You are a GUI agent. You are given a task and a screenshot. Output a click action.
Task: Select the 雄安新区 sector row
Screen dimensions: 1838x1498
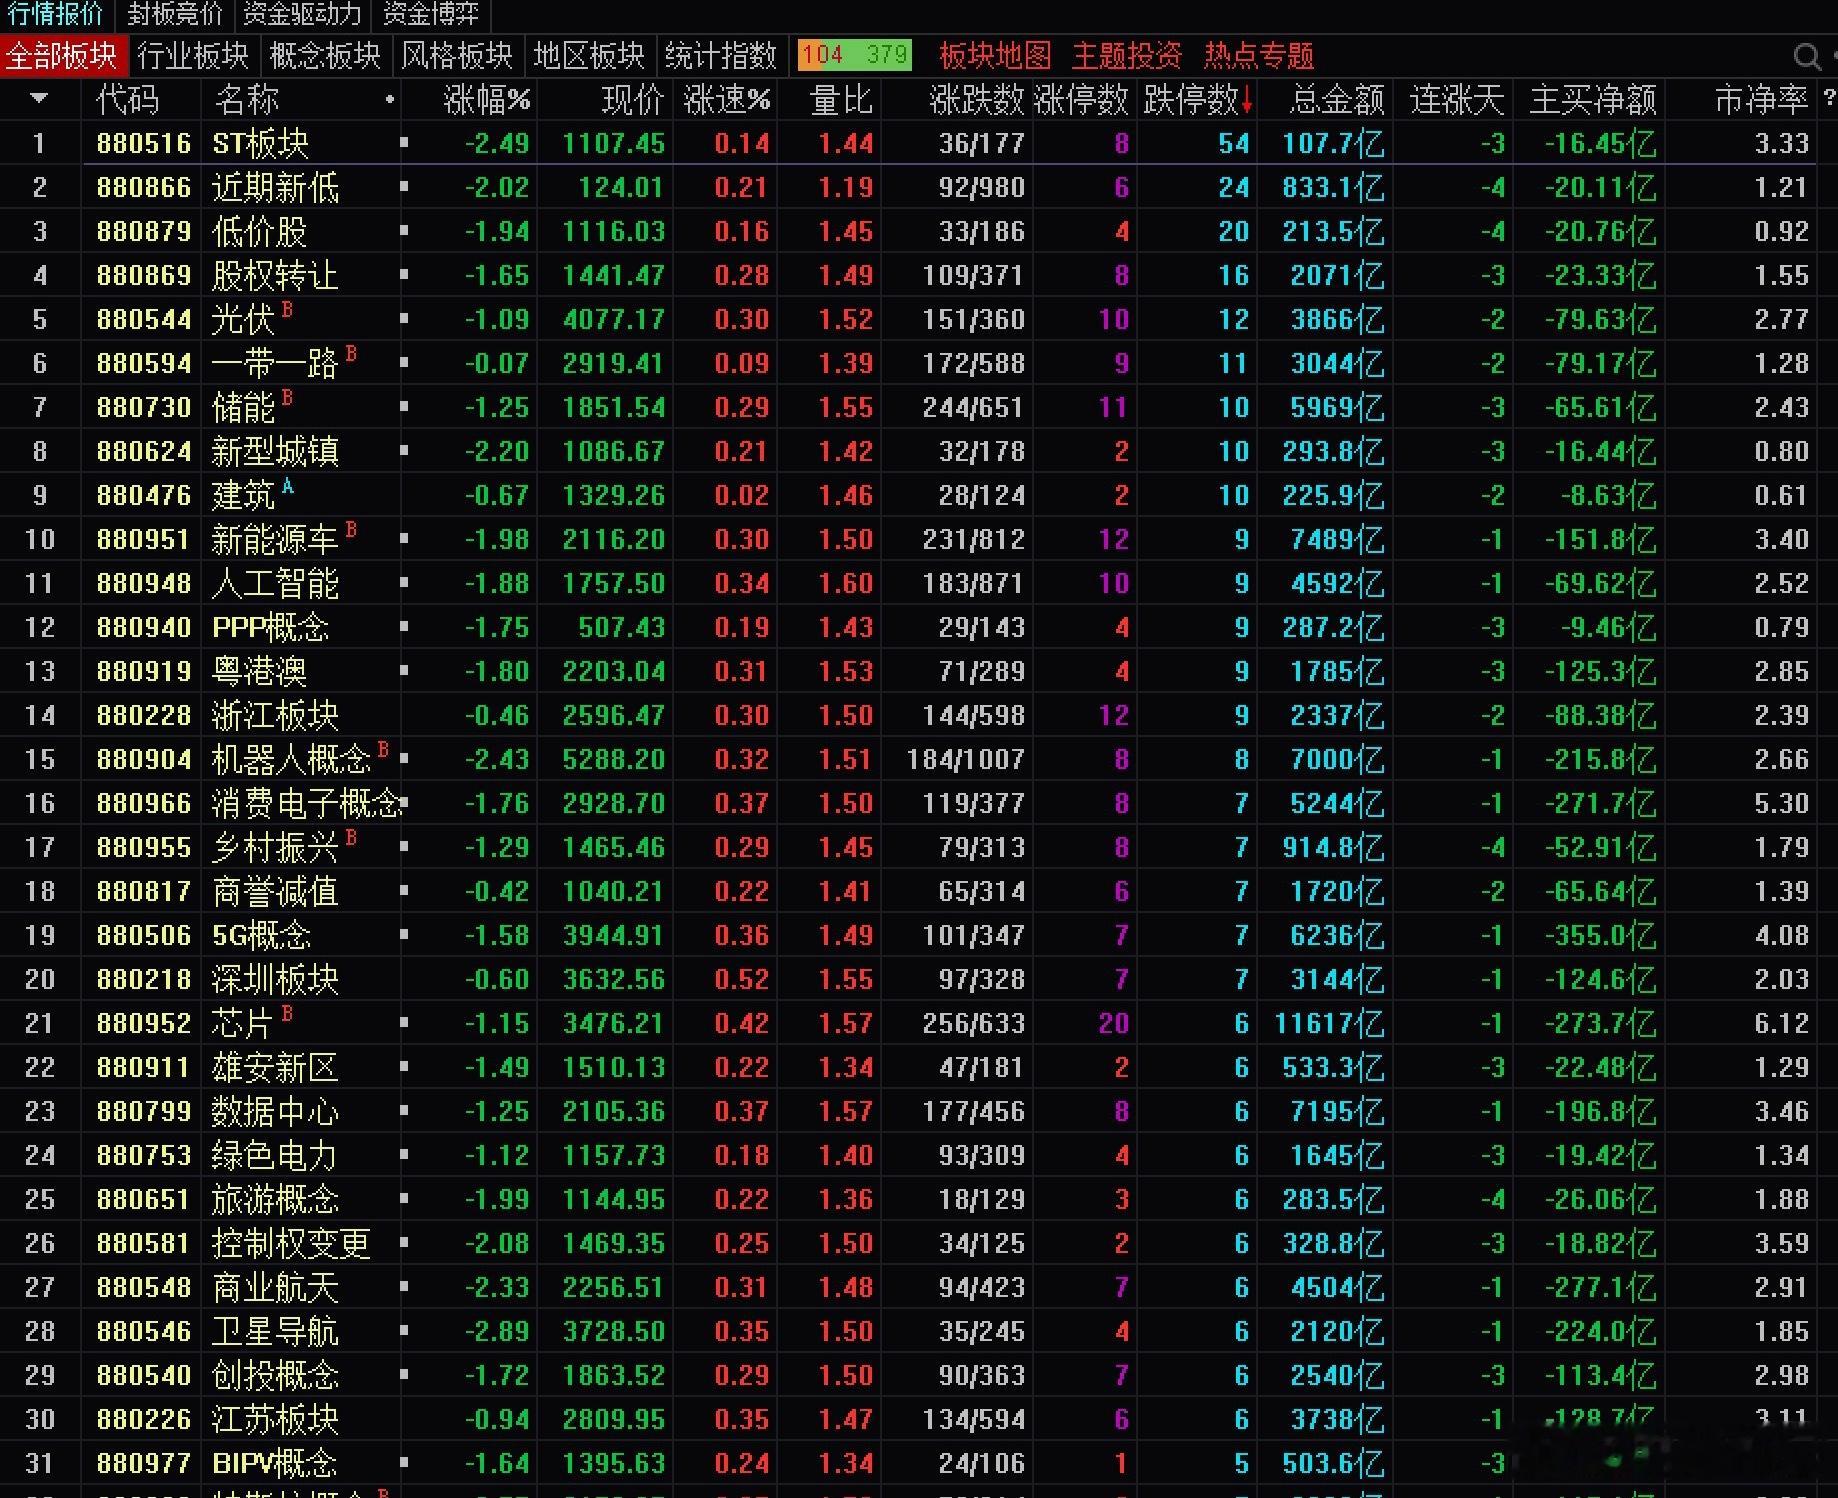(919, 1067)
